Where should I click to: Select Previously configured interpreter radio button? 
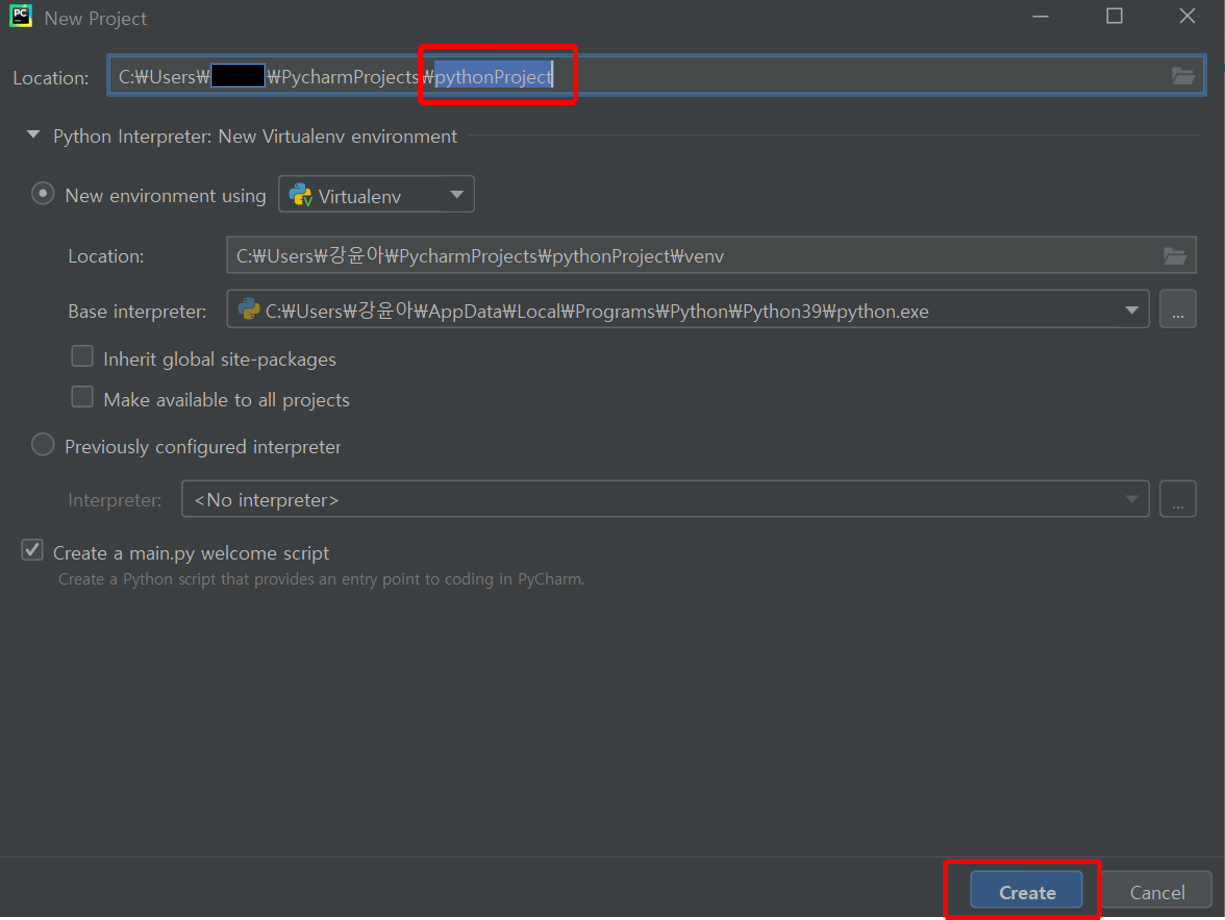point(43,445)
